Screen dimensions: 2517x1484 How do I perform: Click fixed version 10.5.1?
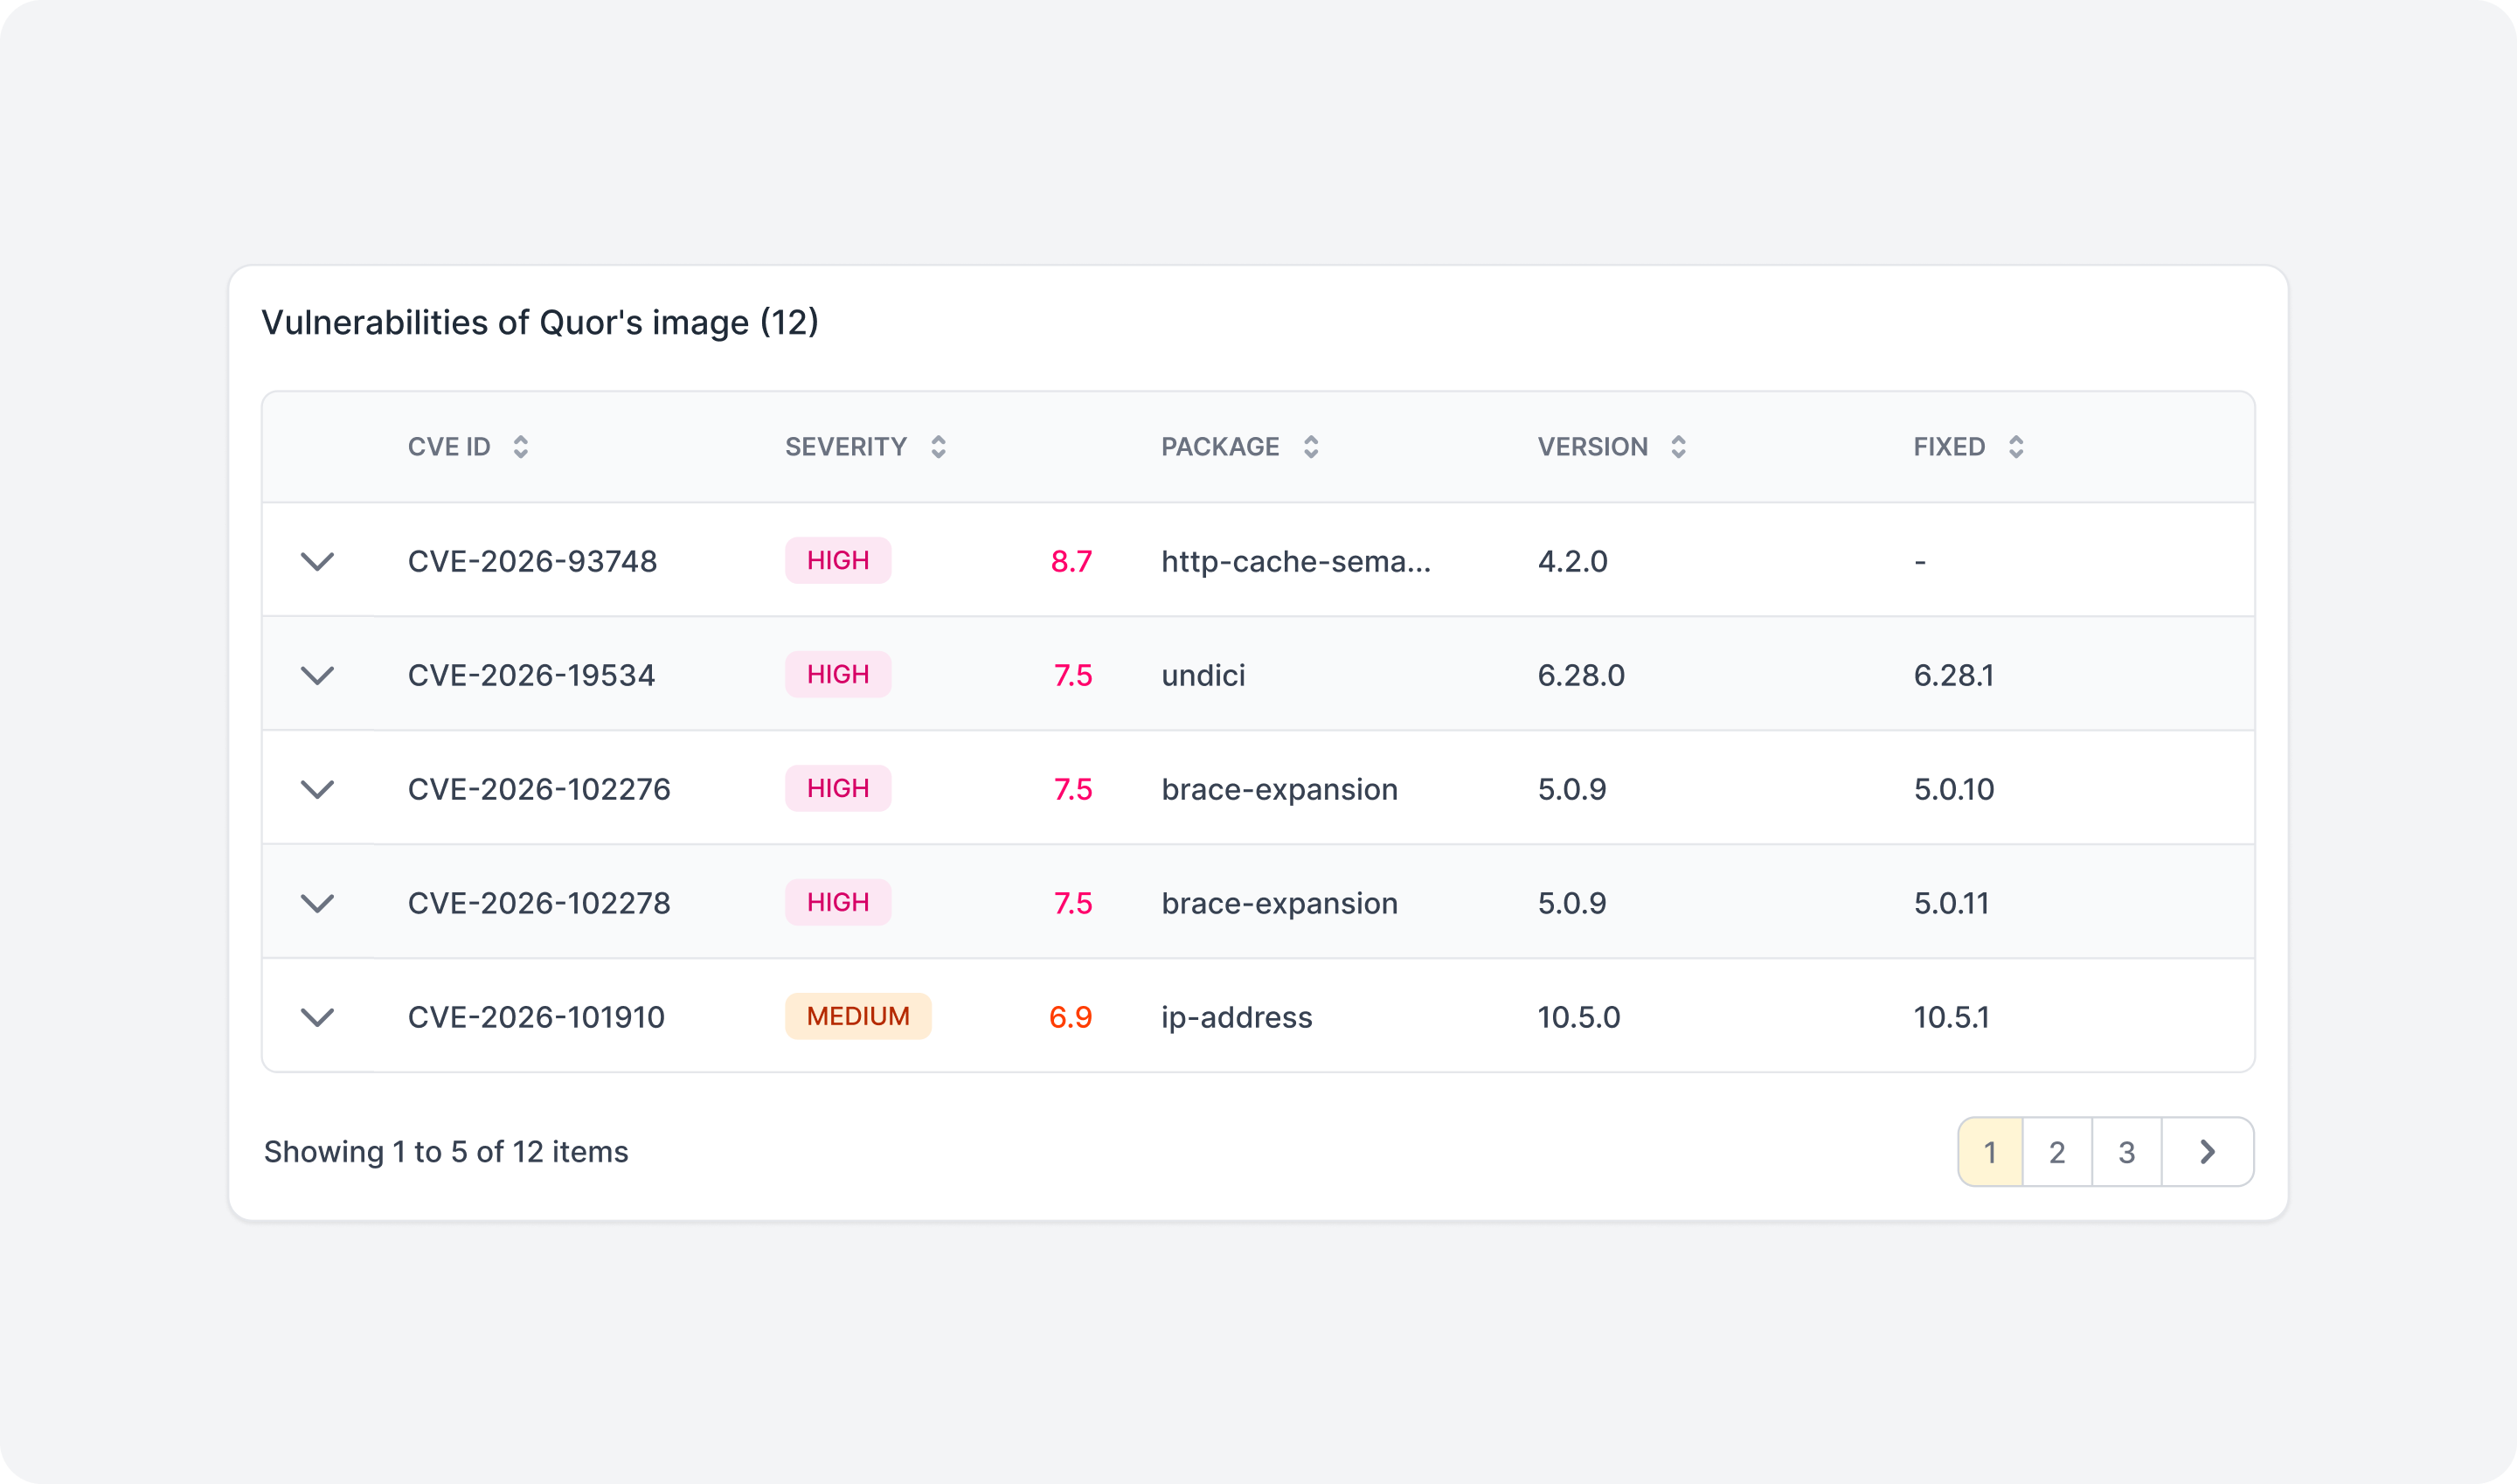tap(1951, 1018)
